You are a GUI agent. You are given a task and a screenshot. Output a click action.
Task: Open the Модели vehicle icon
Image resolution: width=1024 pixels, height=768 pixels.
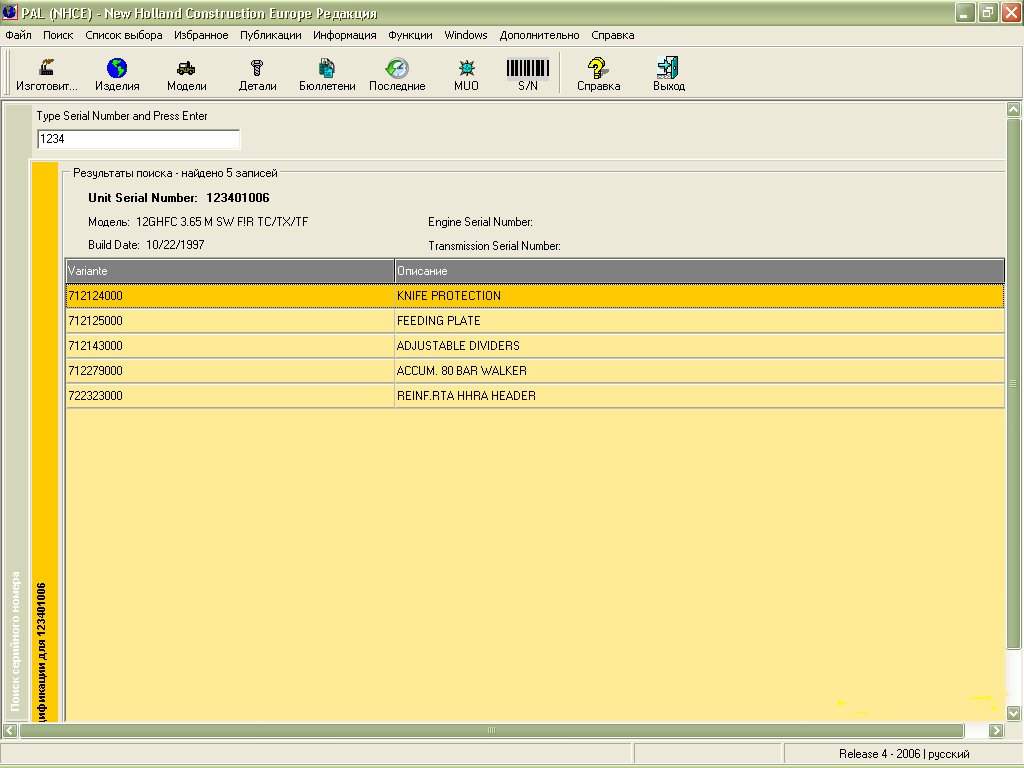click(187, 74)
